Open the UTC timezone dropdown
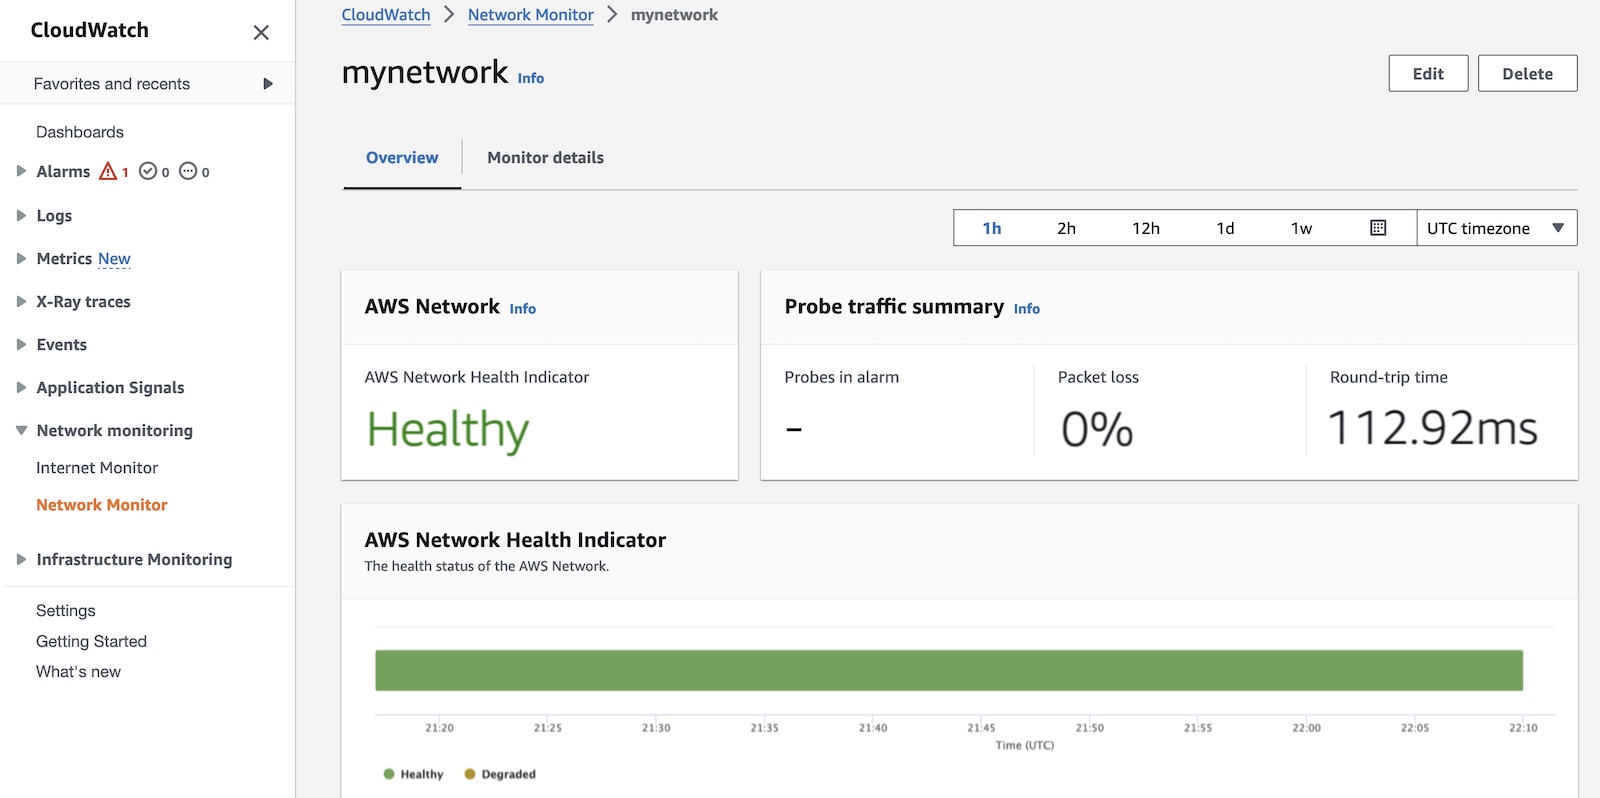Screen dimensions: 1600x798 tap(1495, 228)
